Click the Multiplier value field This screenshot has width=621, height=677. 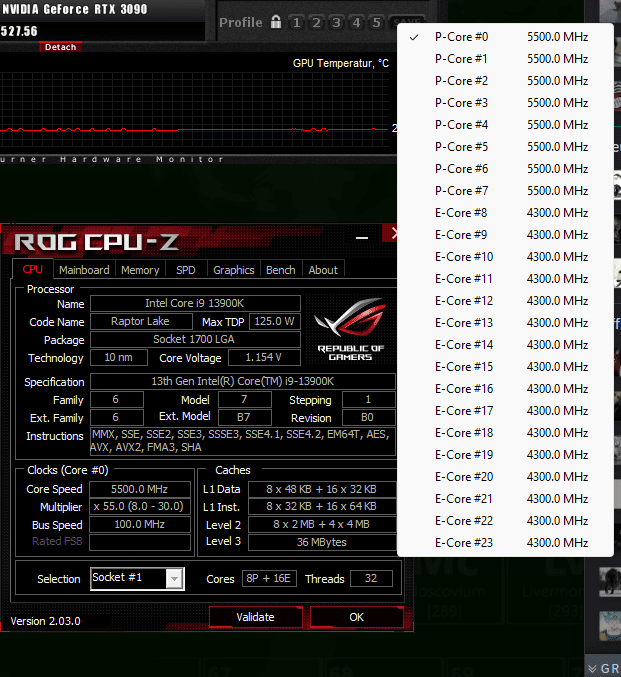140,506
